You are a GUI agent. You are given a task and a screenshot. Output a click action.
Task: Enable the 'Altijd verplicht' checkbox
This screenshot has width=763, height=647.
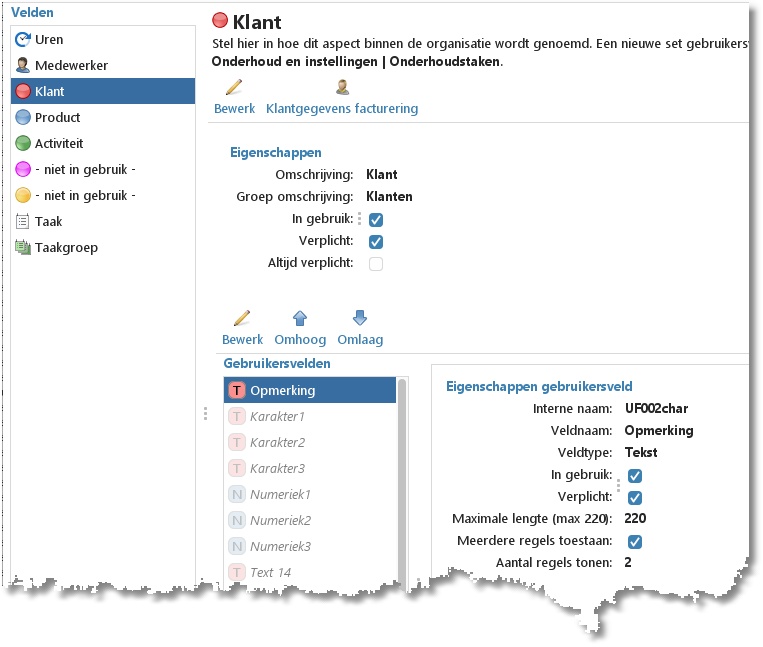(x=376, y=264)
